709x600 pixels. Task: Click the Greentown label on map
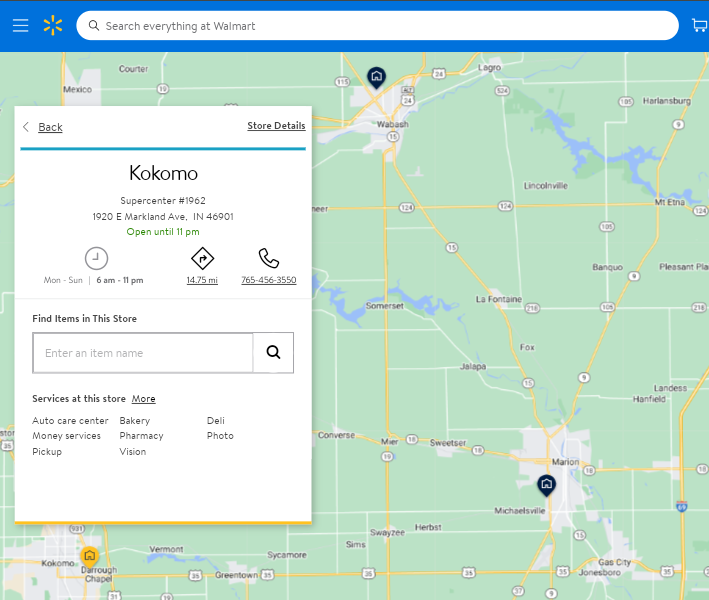(236, 575)
